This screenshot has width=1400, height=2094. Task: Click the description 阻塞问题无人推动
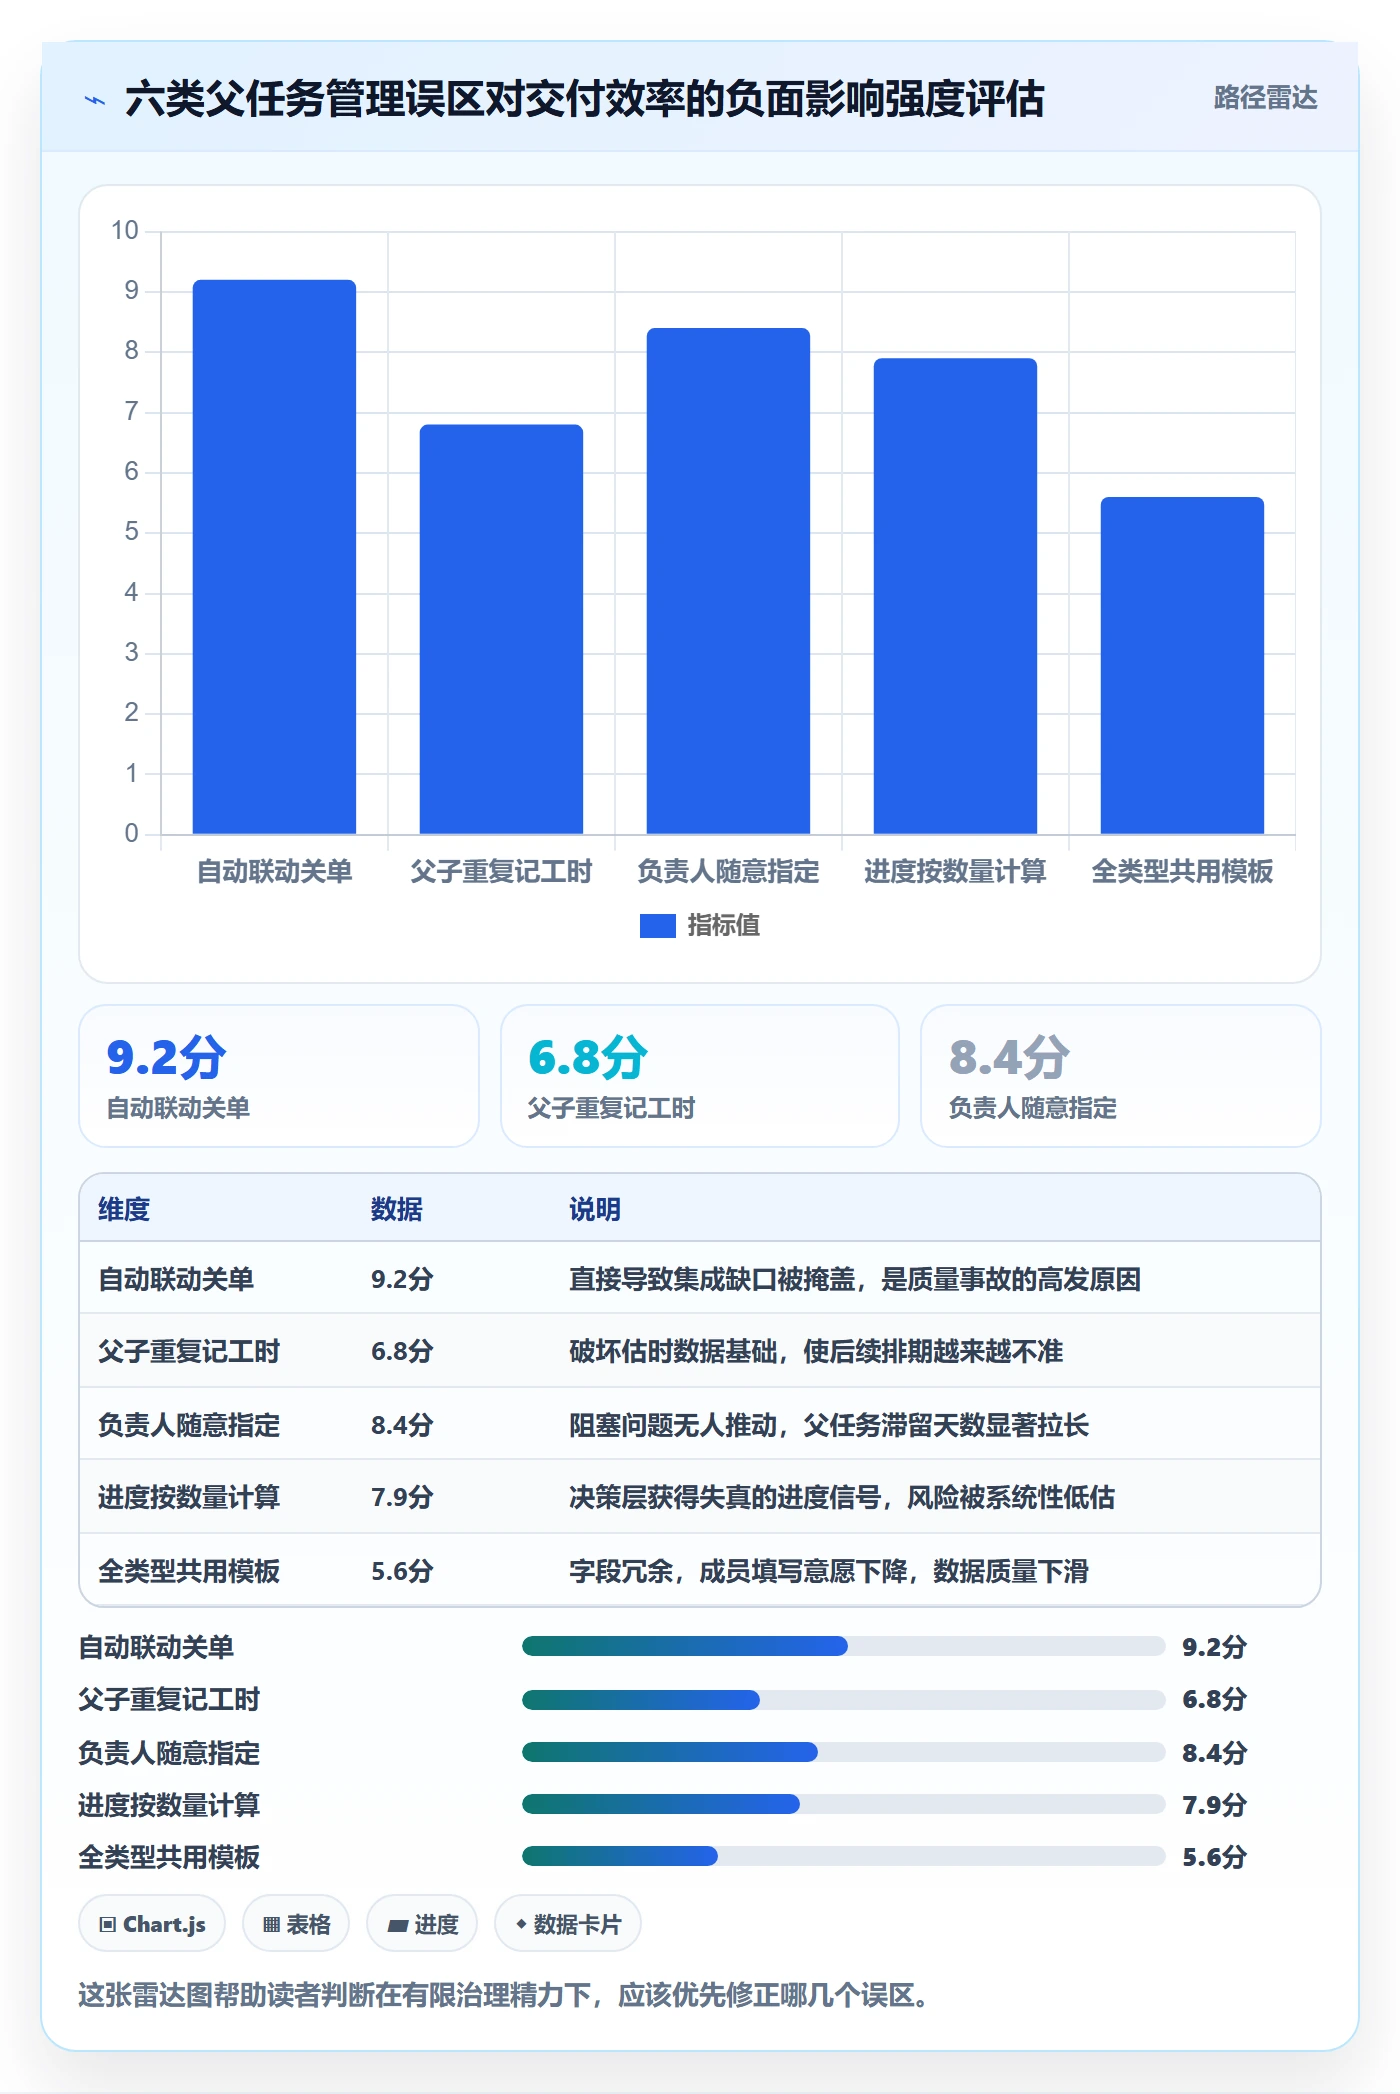(x=829, y=1425)
